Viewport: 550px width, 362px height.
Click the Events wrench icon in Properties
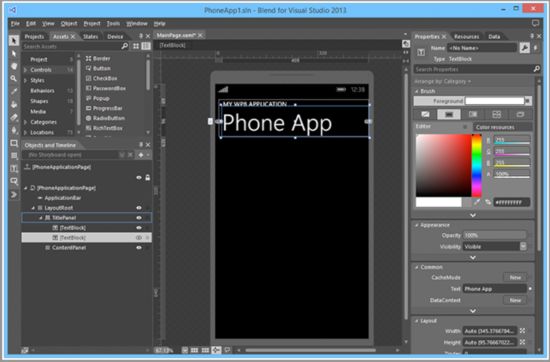tap(524, 48)
